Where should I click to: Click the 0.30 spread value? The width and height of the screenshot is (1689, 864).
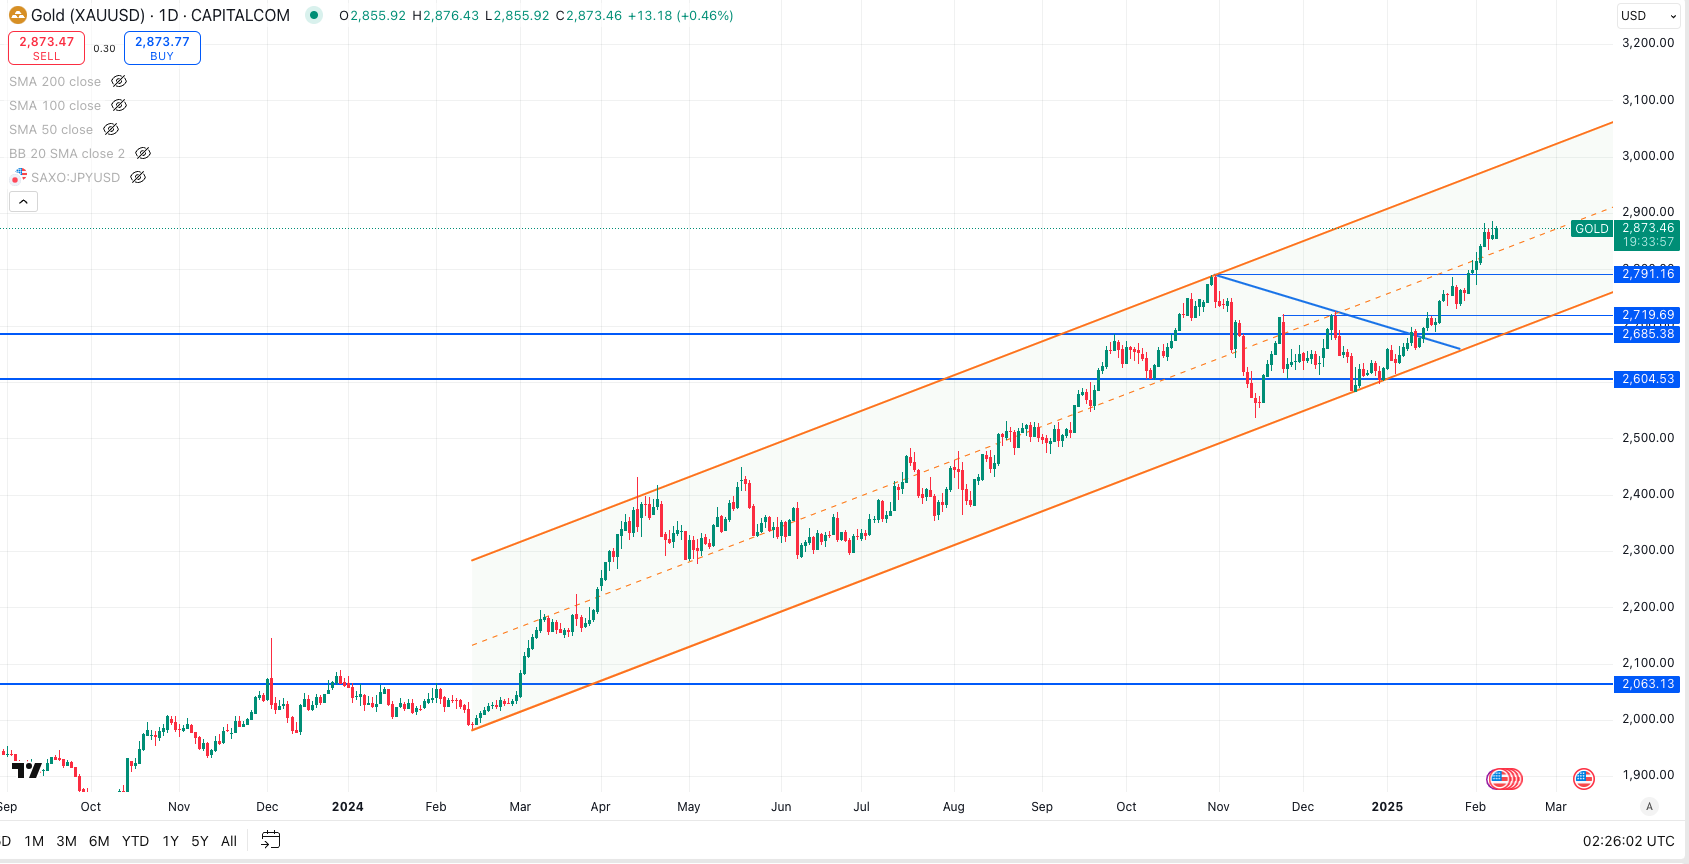pos(104,48)
